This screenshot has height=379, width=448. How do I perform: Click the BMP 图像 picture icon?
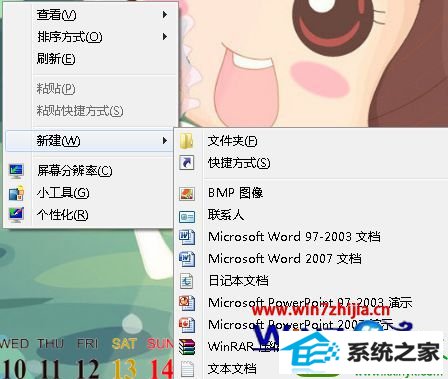click(x=187, y=193)
